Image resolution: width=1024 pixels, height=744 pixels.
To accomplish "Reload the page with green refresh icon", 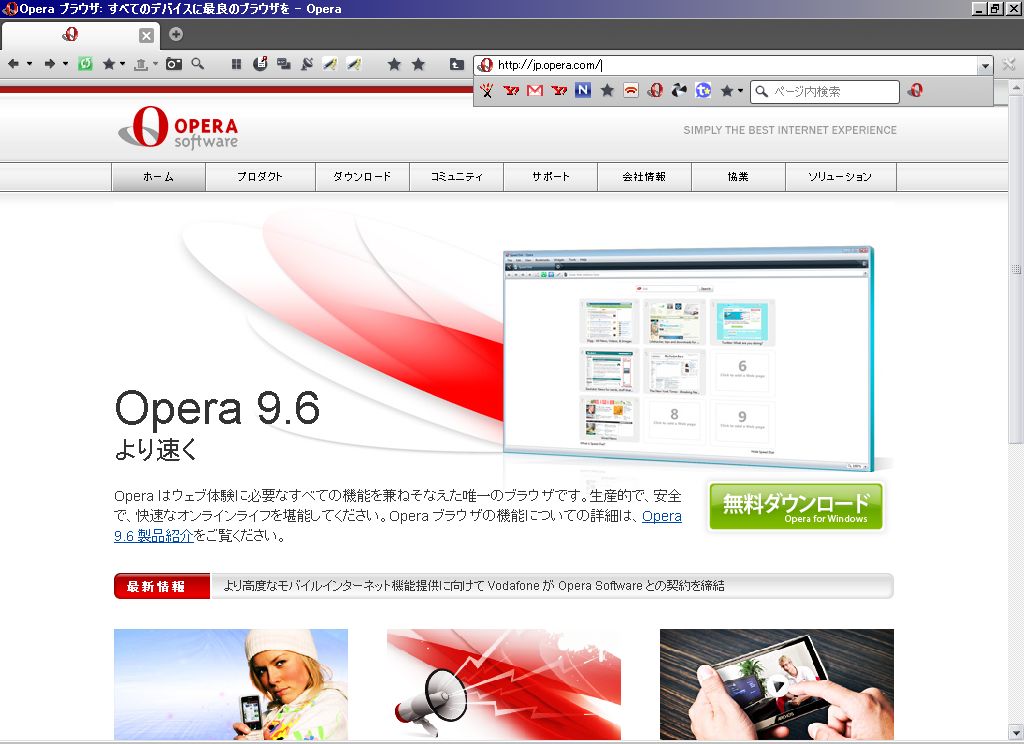I will 85,64.
